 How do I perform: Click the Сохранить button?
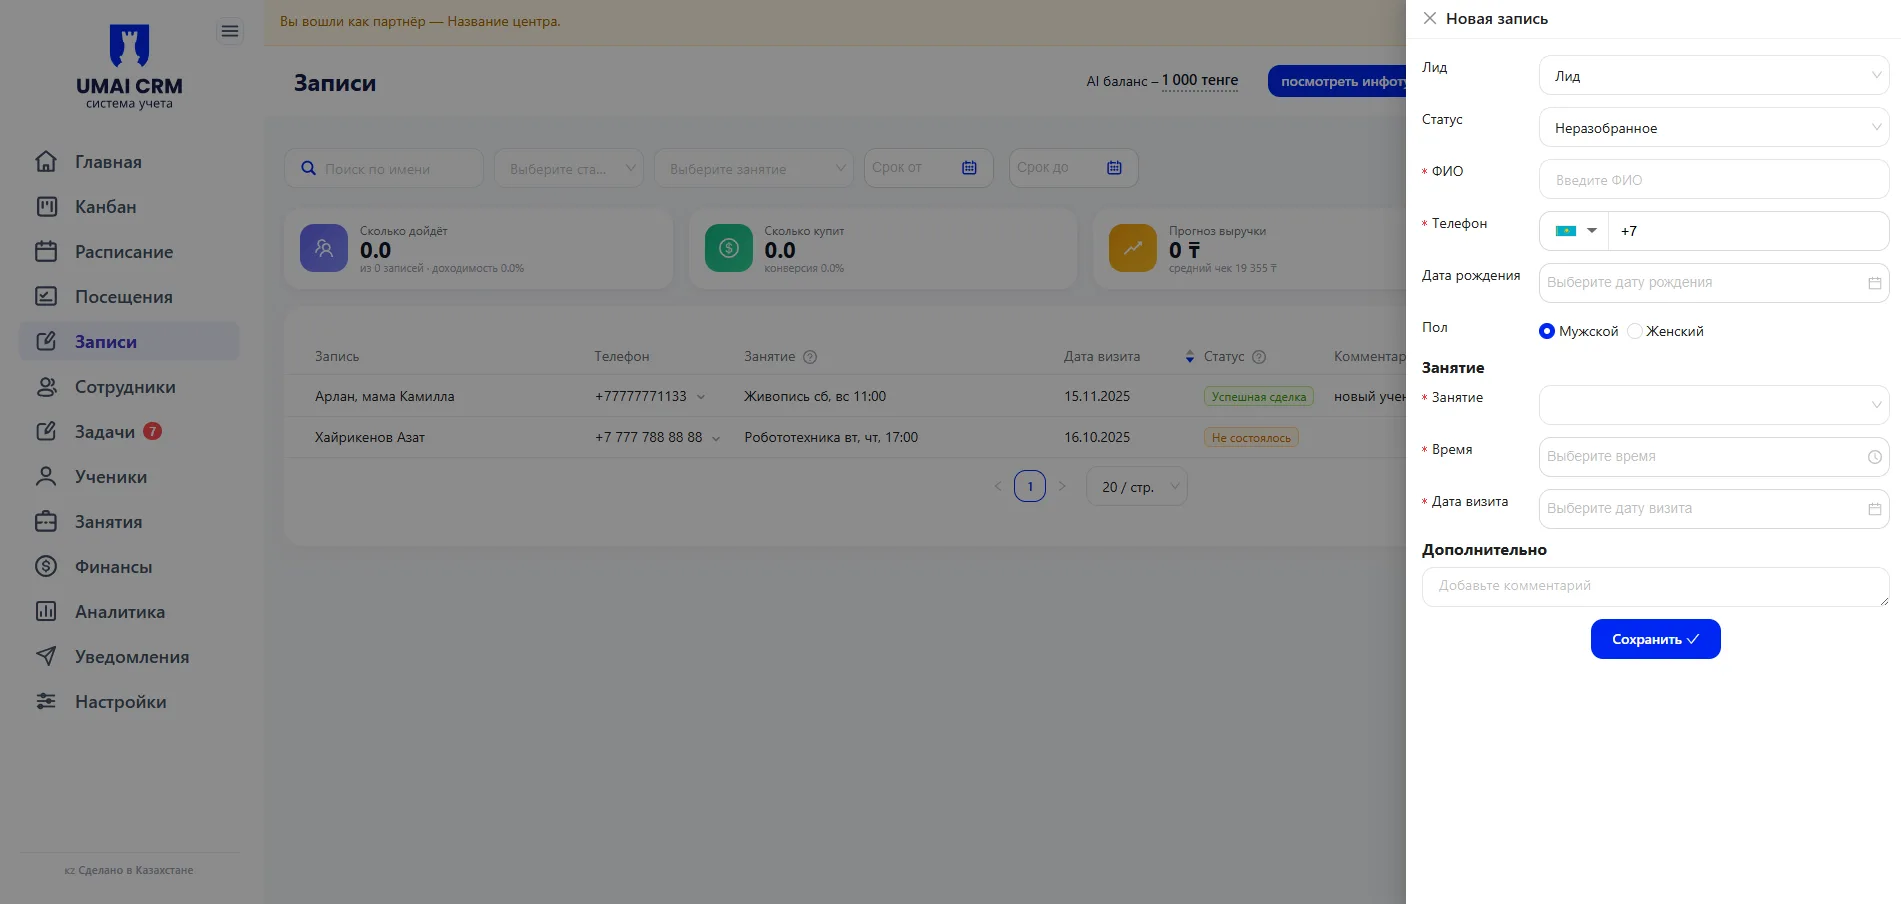1655,639
